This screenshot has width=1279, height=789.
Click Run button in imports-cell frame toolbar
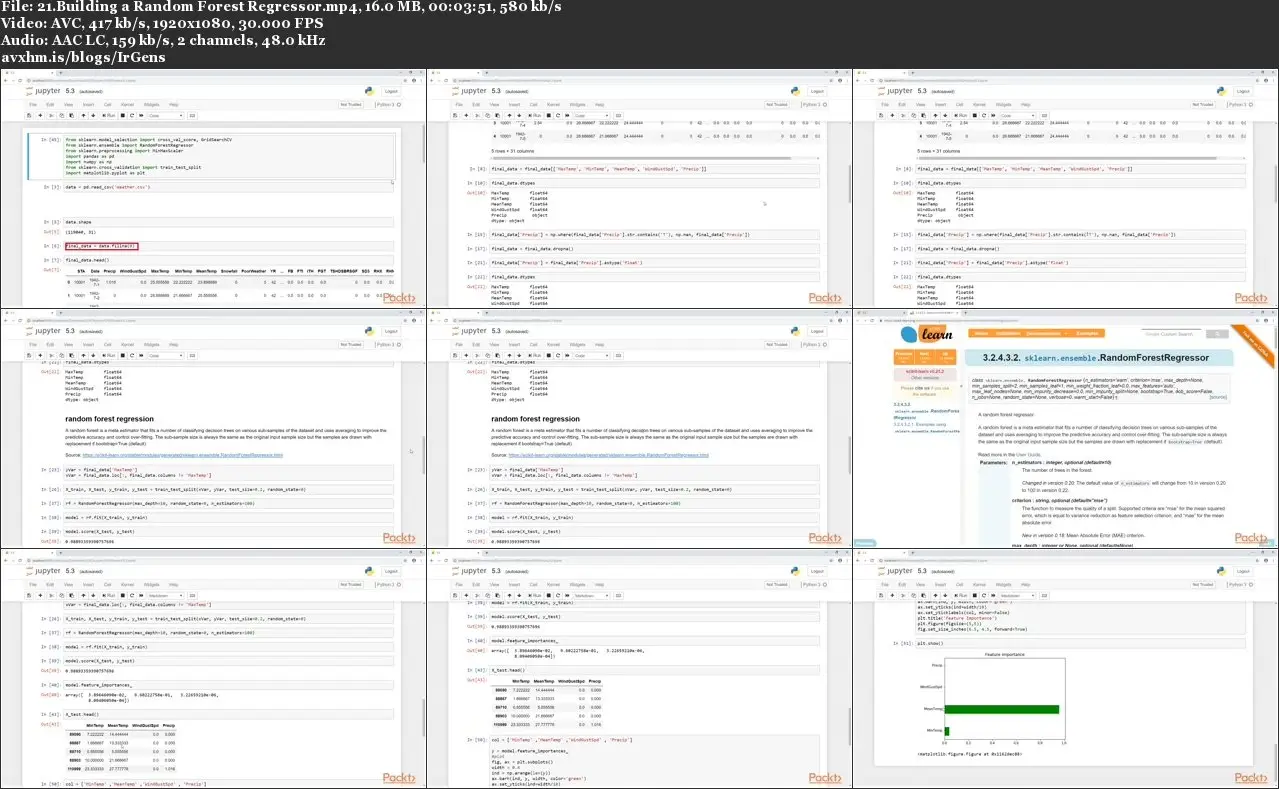click(x=109, y=115)
